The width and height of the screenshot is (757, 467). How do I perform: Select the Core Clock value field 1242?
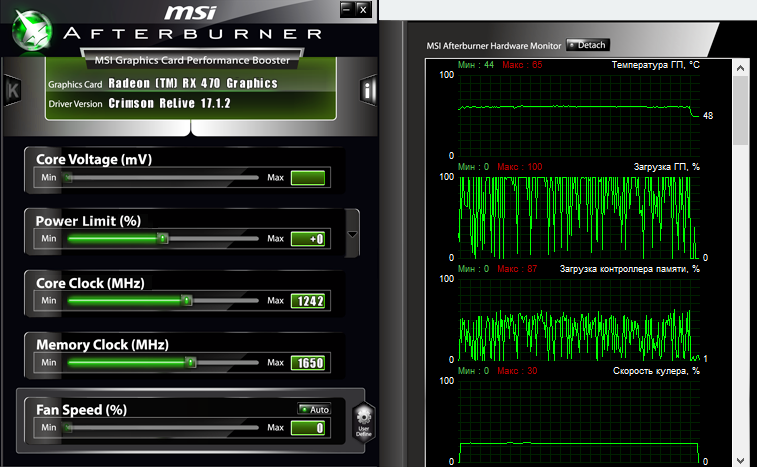[x=308, y=301]
